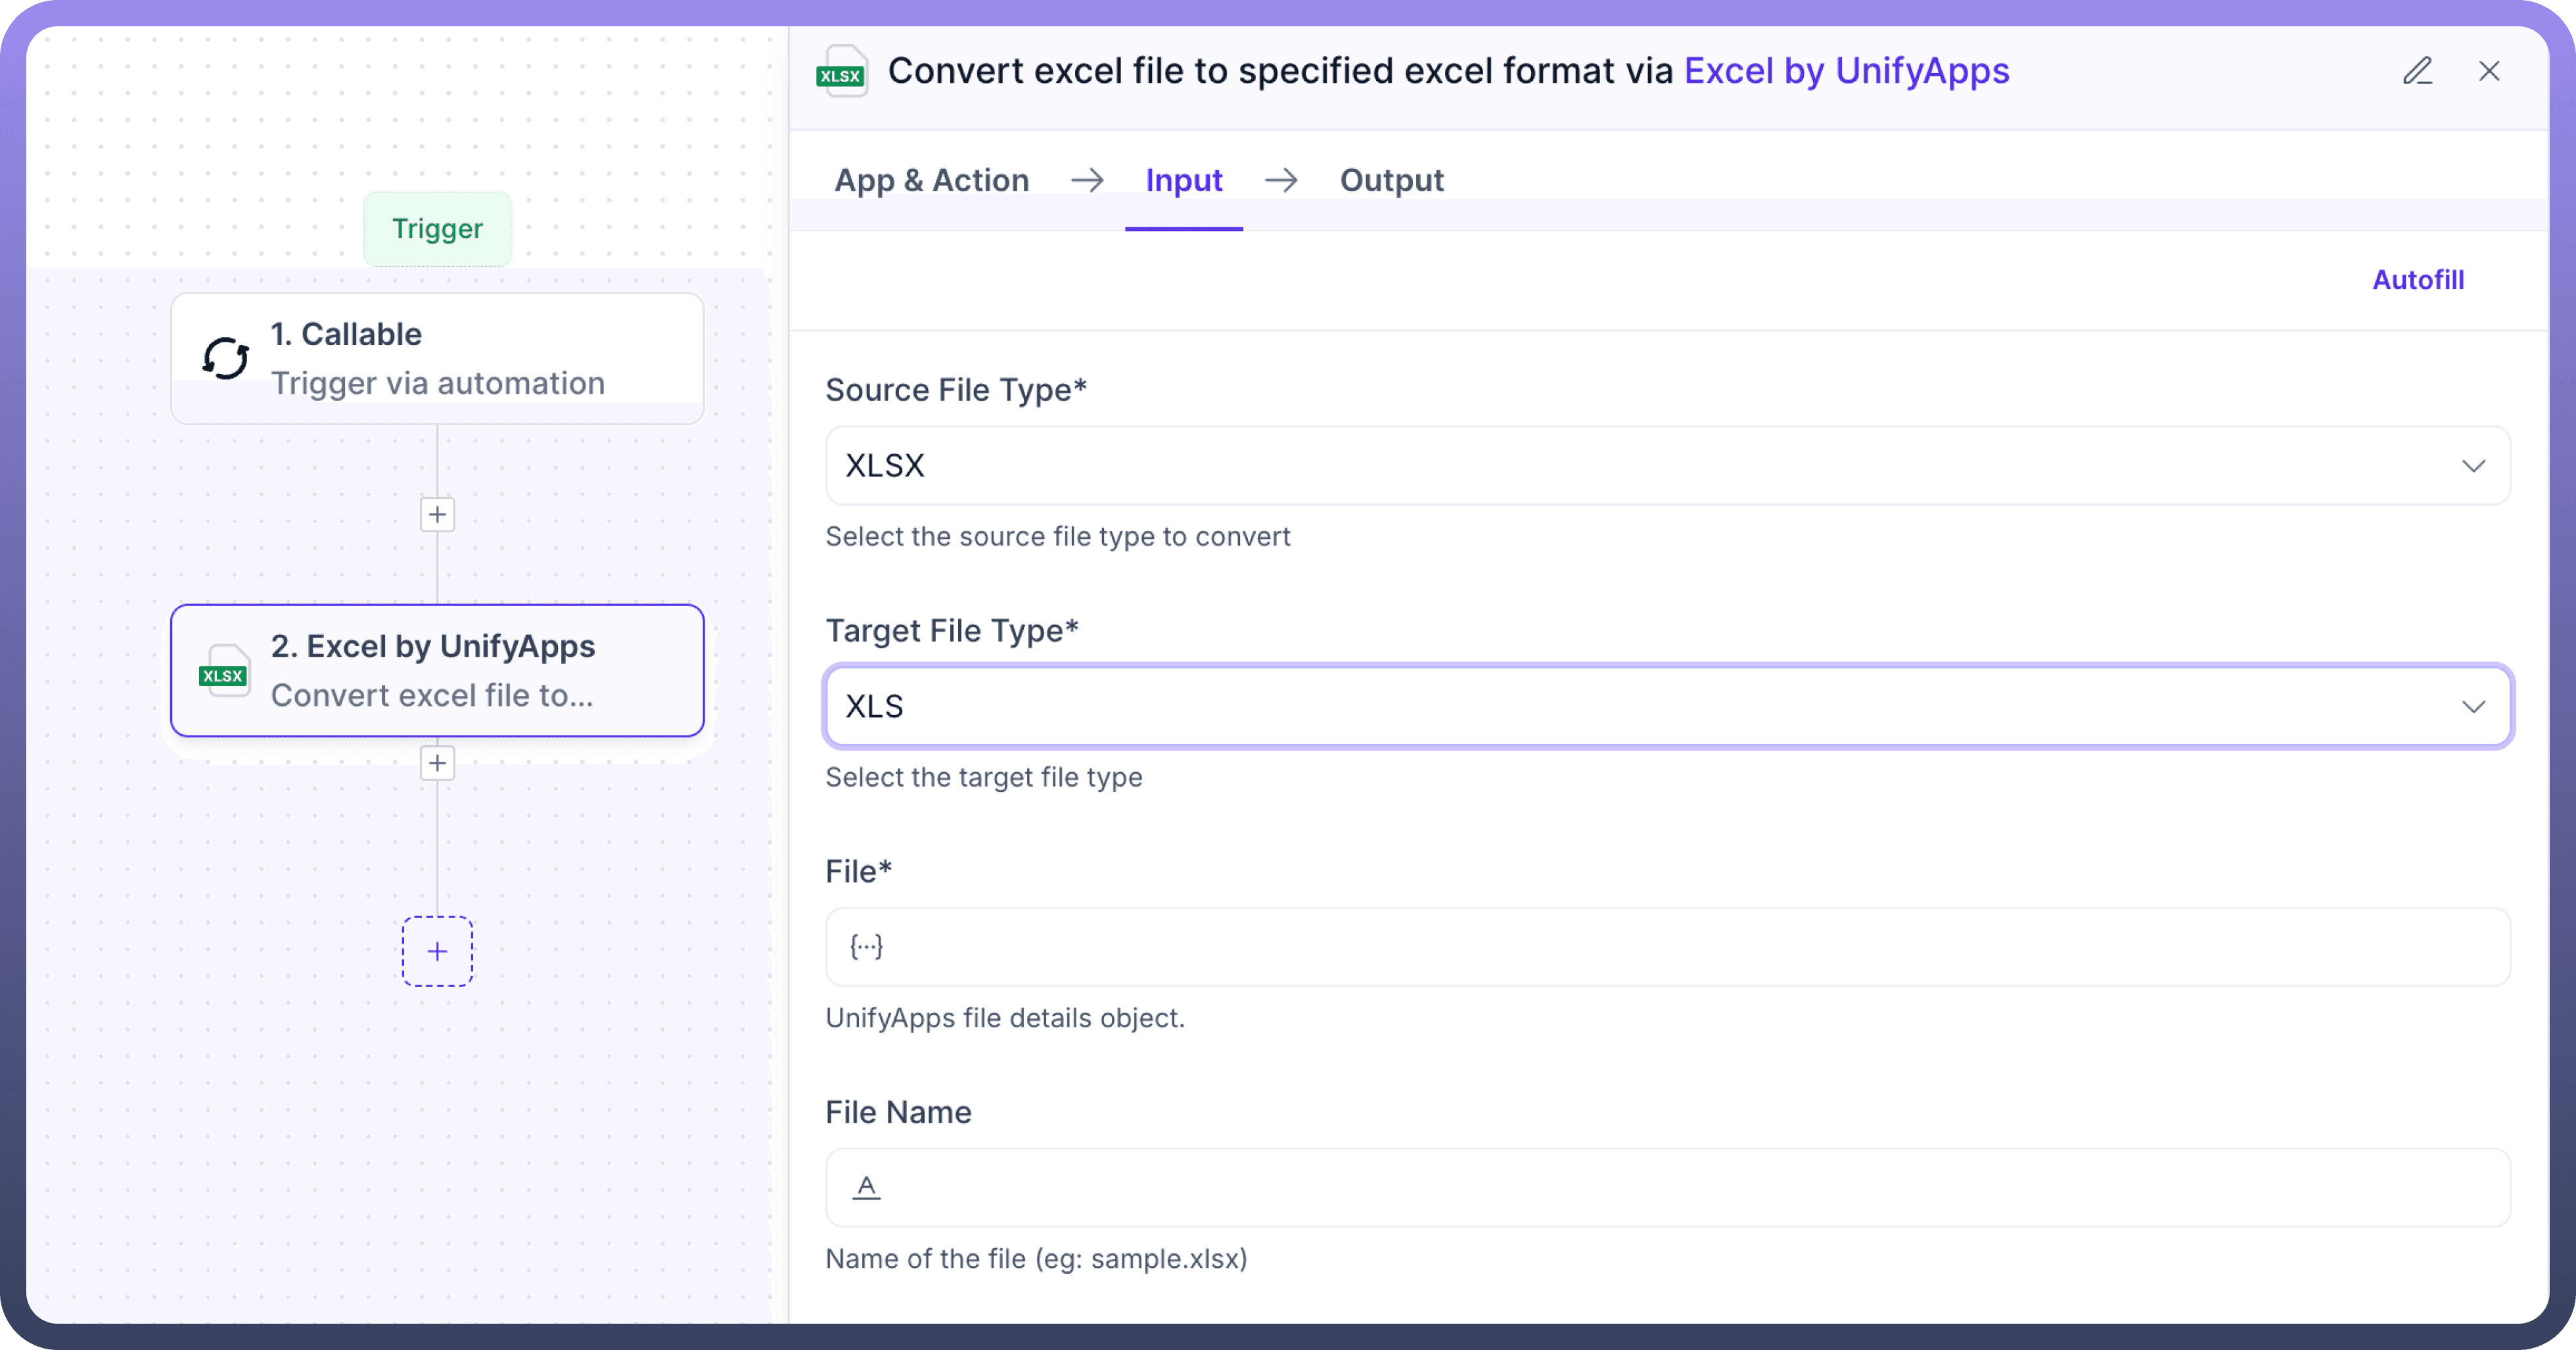Click the Callable refresh arrows icon
Image resolution: width=2576 pixels, height=1350 pixels.
point(226,358)
